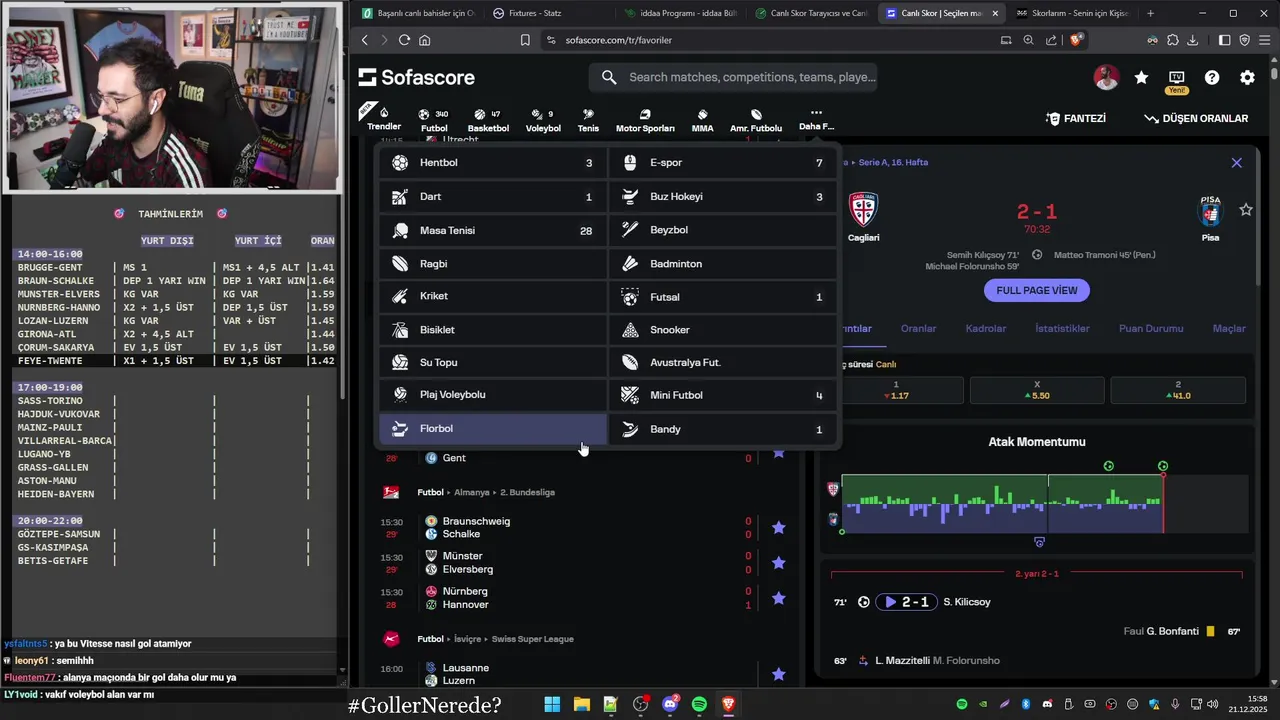Switch to the İstatistikler tab
The height and width of the screenshot is (720, 1280).
coord(1062,328)
